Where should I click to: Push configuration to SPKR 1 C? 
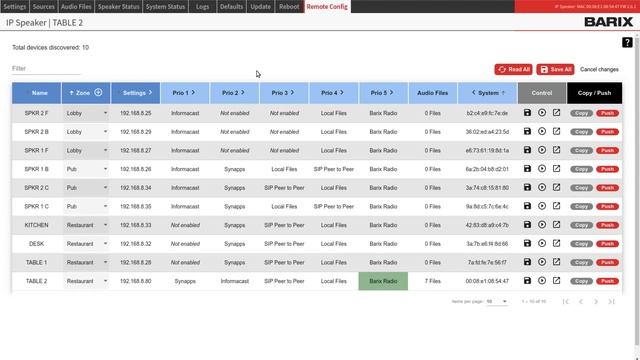tap(607, 207)
